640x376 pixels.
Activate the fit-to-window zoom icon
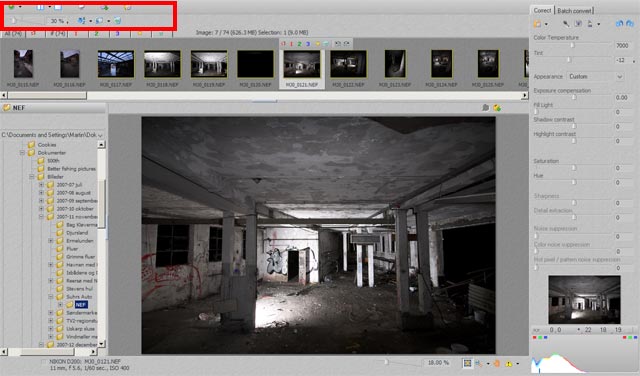click(x=467, y=363)
